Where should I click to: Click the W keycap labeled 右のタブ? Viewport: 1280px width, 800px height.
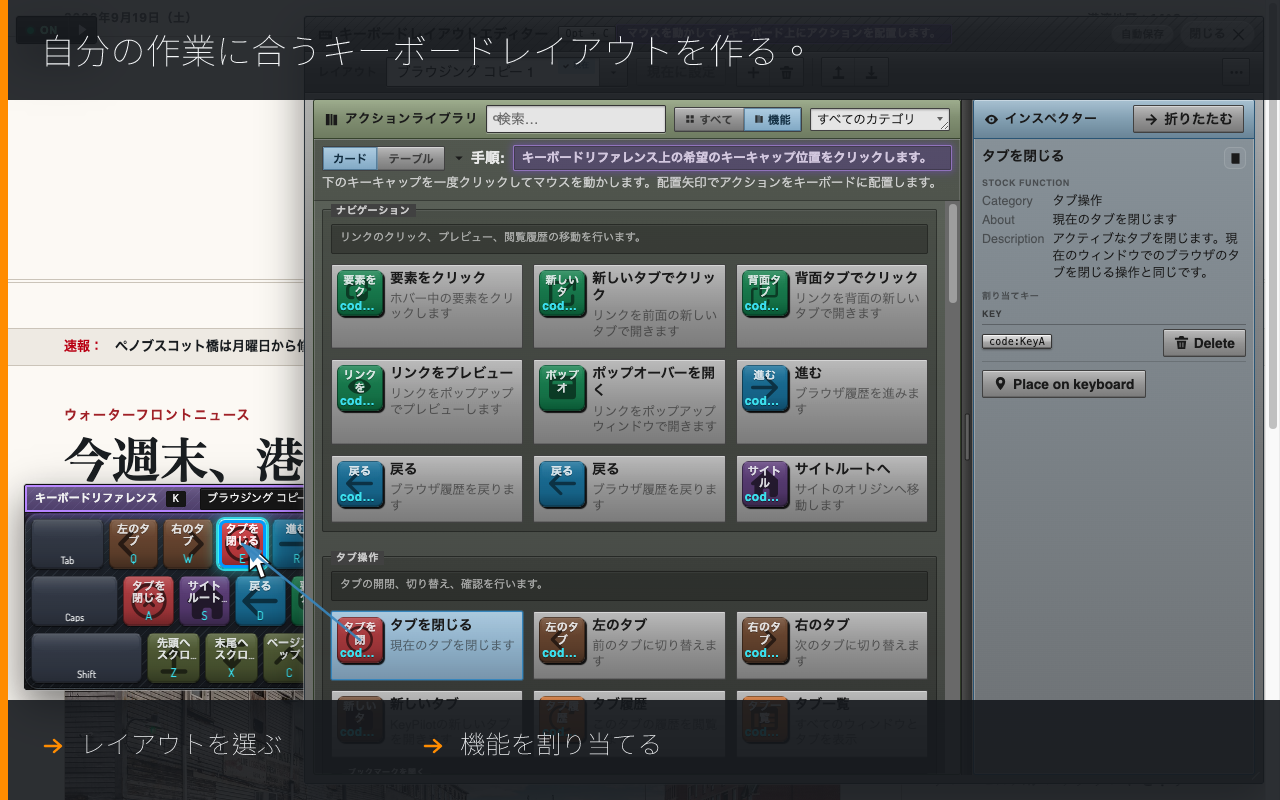click(x=188, y=543)
